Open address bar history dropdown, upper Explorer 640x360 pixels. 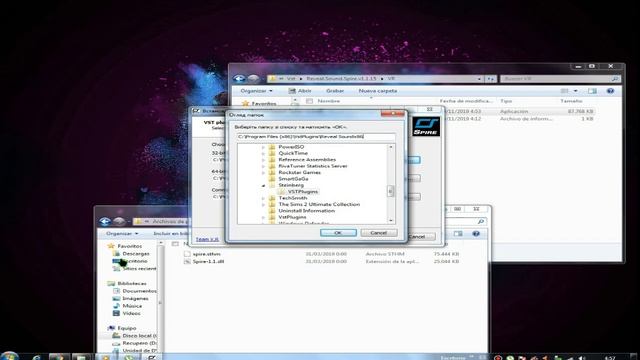[x=479, y=78]
